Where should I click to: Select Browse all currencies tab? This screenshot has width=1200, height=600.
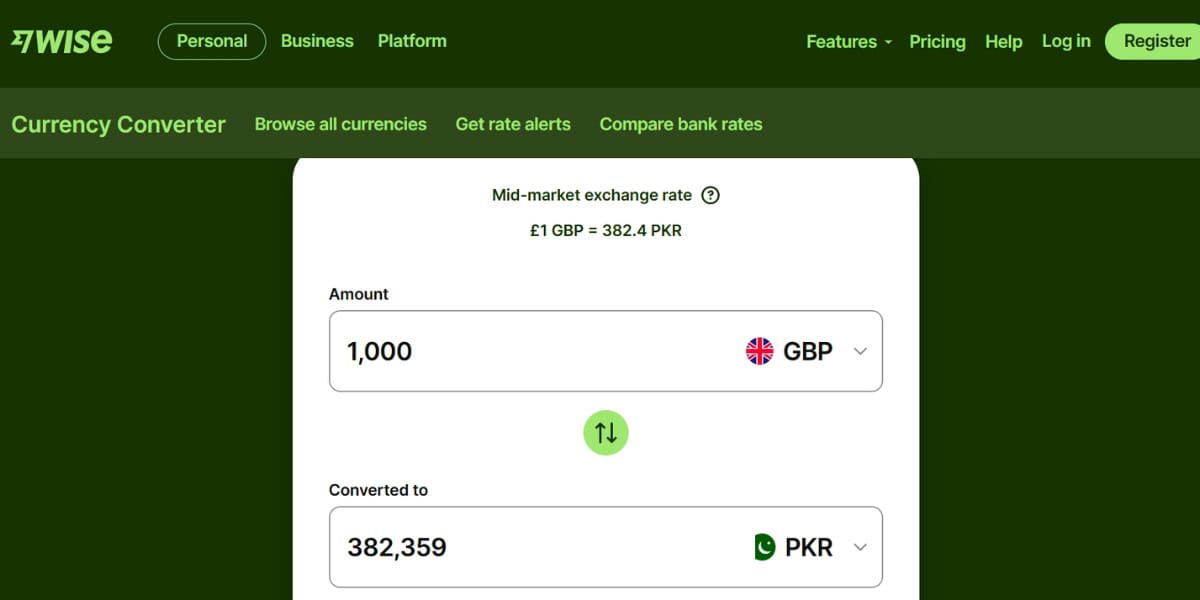[x=340, y=124]
